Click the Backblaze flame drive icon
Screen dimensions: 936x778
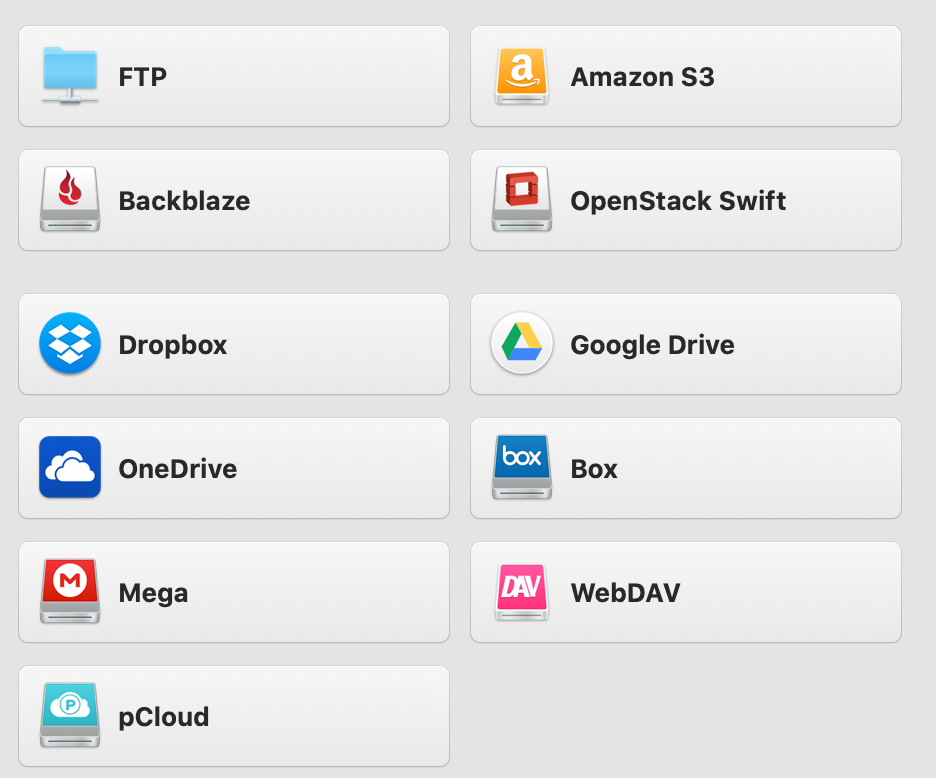point(70,199)
